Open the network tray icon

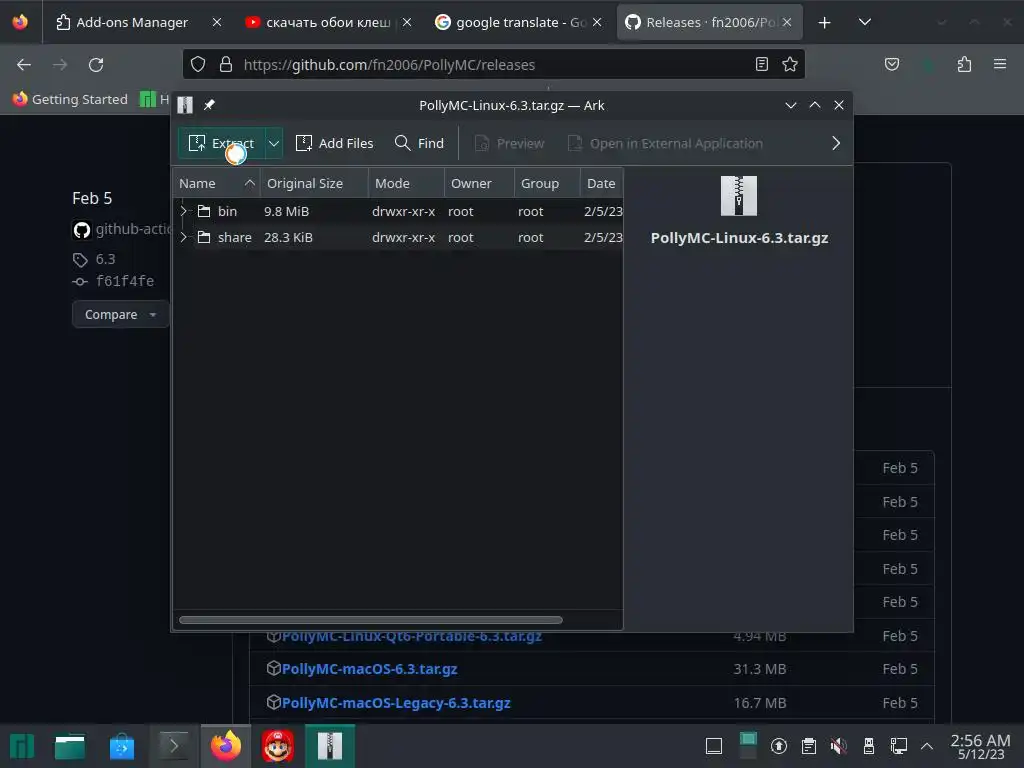tap(899, 746)
